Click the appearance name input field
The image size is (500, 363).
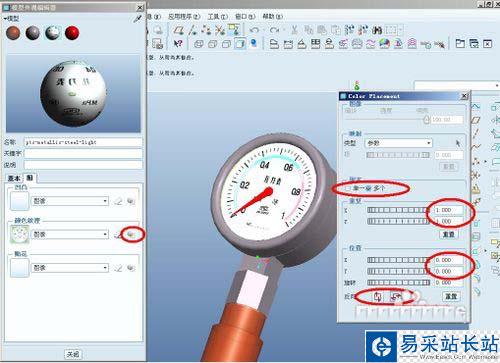(x=83, y=142)
